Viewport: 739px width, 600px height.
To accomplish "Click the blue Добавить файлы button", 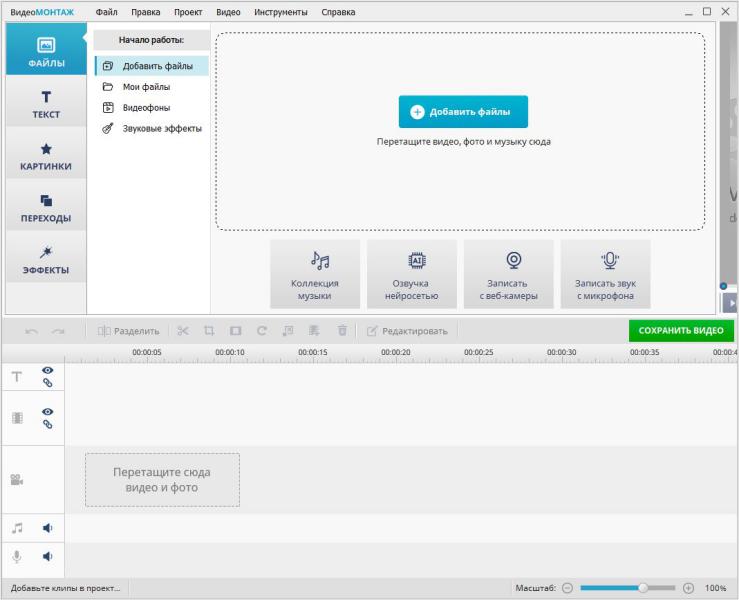I will point(463,112).
